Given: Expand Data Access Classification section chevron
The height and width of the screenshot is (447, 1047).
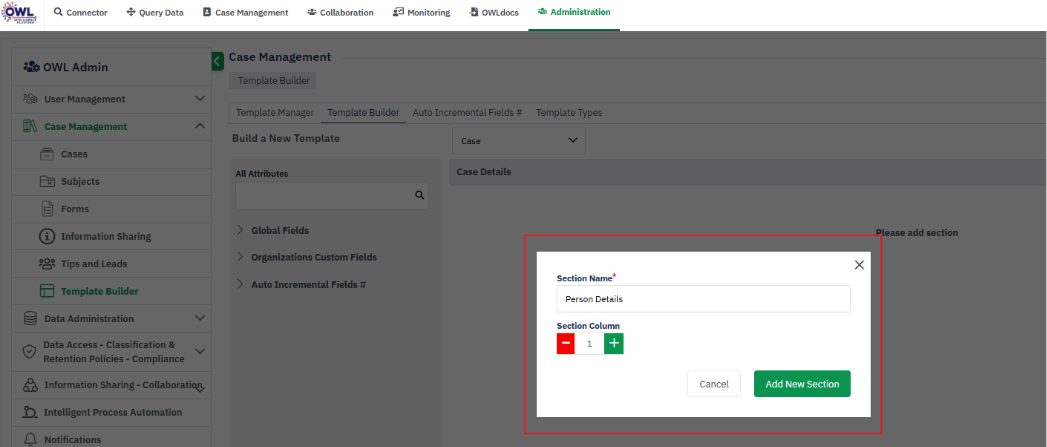Looking at the screenshot, I should point(200,351).
